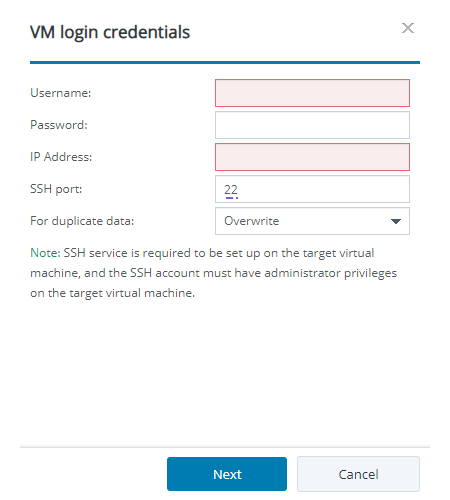Click the SSH port field
This screenshot has width=450, height=500.
[x=312, y=189]
